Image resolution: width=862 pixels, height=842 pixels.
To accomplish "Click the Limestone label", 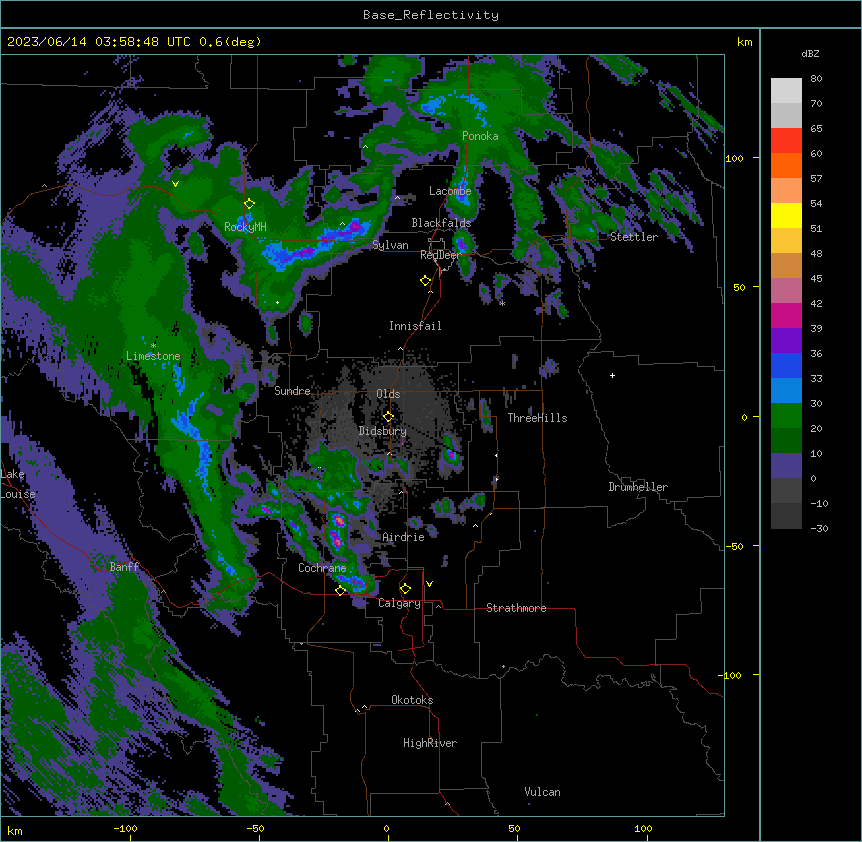I will point(153,356).
